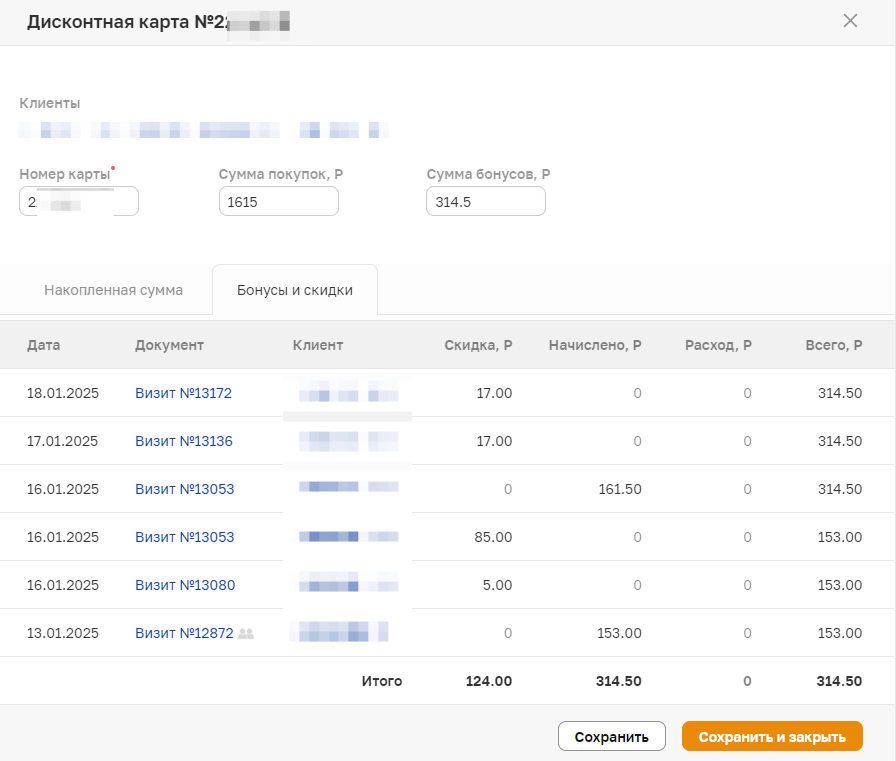Click the Дата column header
Screen dimensions: 896x761
coord(43,345)
